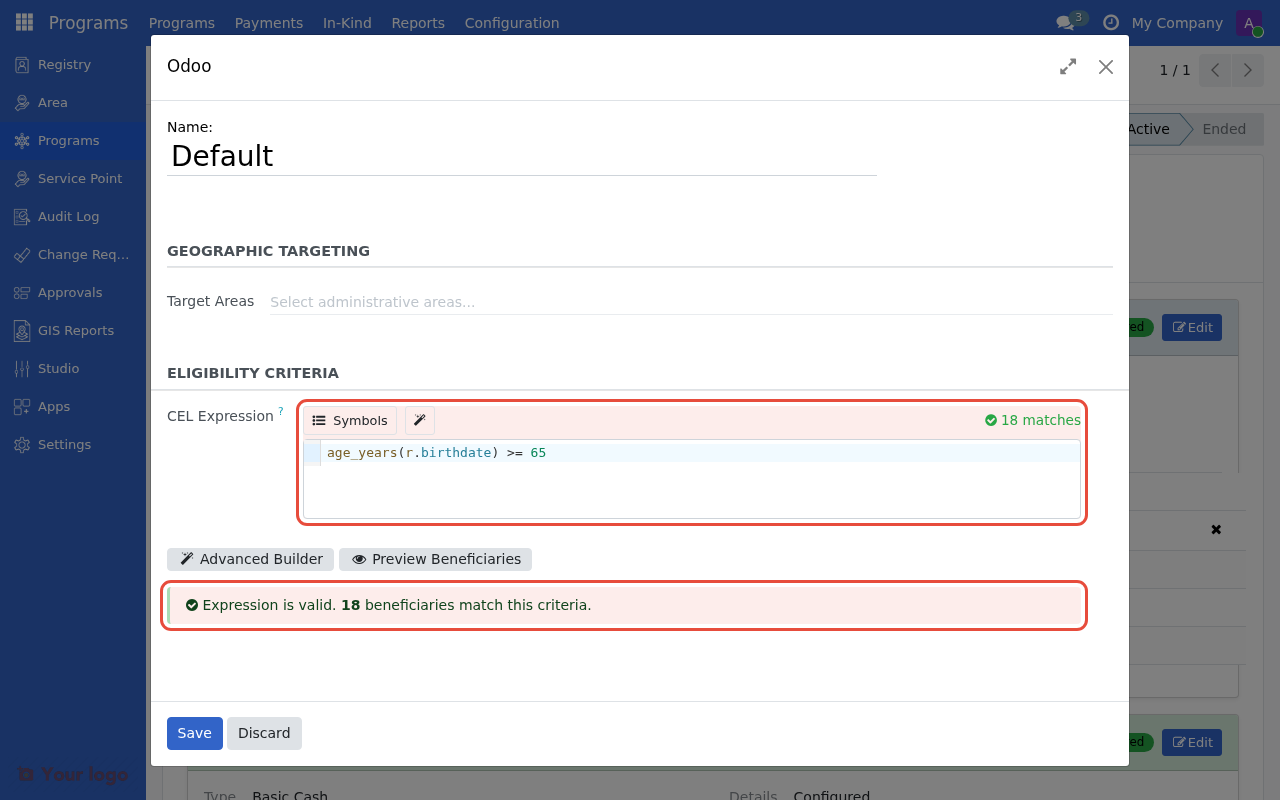Image resolution: width=1280 pixels, height=800 pixels.
Task: Open the Registry section in sidebar
Action: tap(62, 63)
